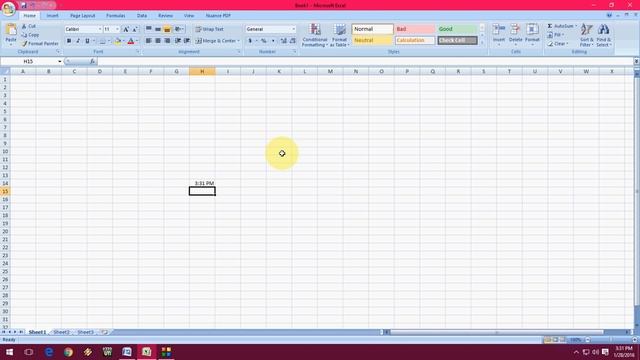Image resolution: width=640 pixels, height=360 pixels.
Task: Click the Name Box showing H15
Action: tap(31, 61)
